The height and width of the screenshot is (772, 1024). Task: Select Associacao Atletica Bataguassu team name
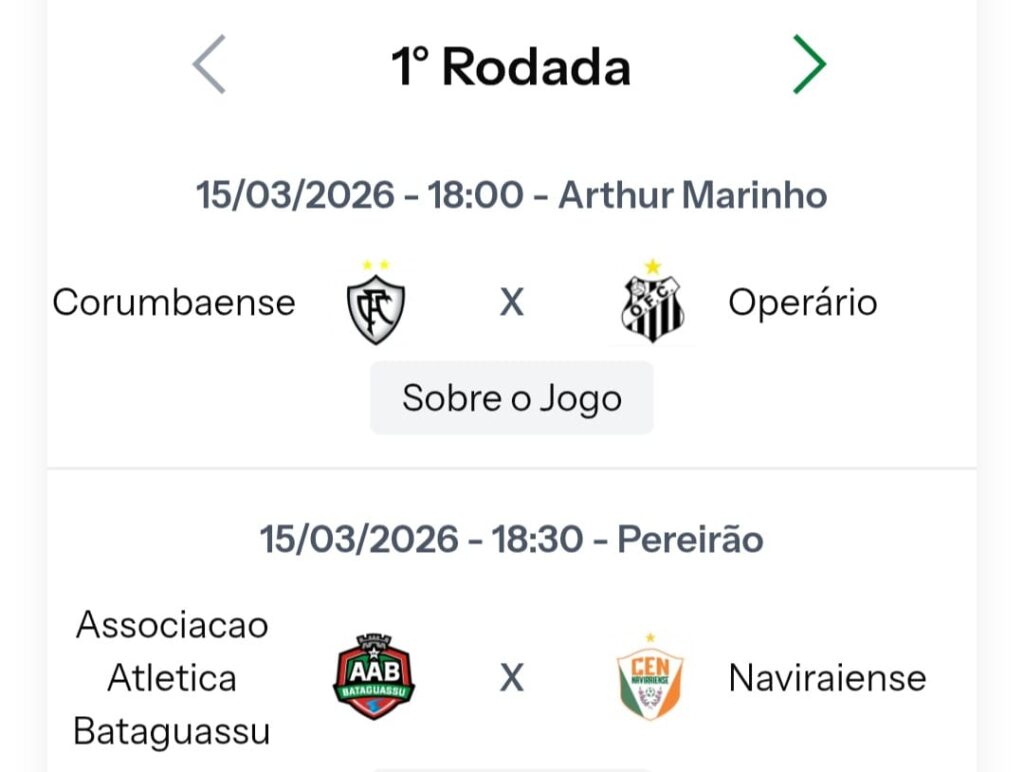[172, 679]
